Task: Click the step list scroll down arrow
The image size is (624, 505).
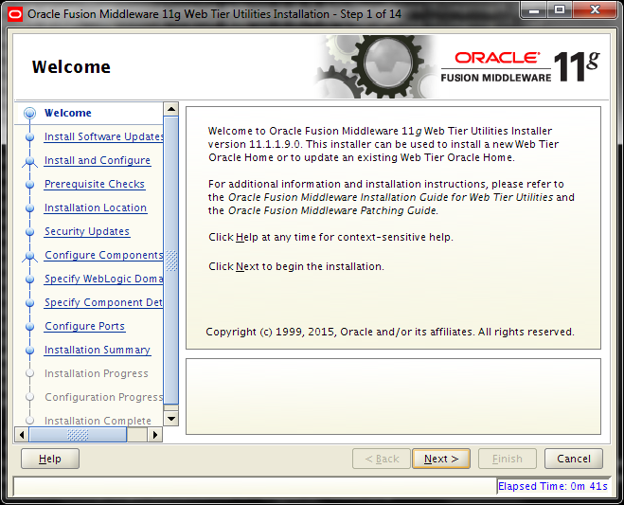Action: (x=171, y=418)
